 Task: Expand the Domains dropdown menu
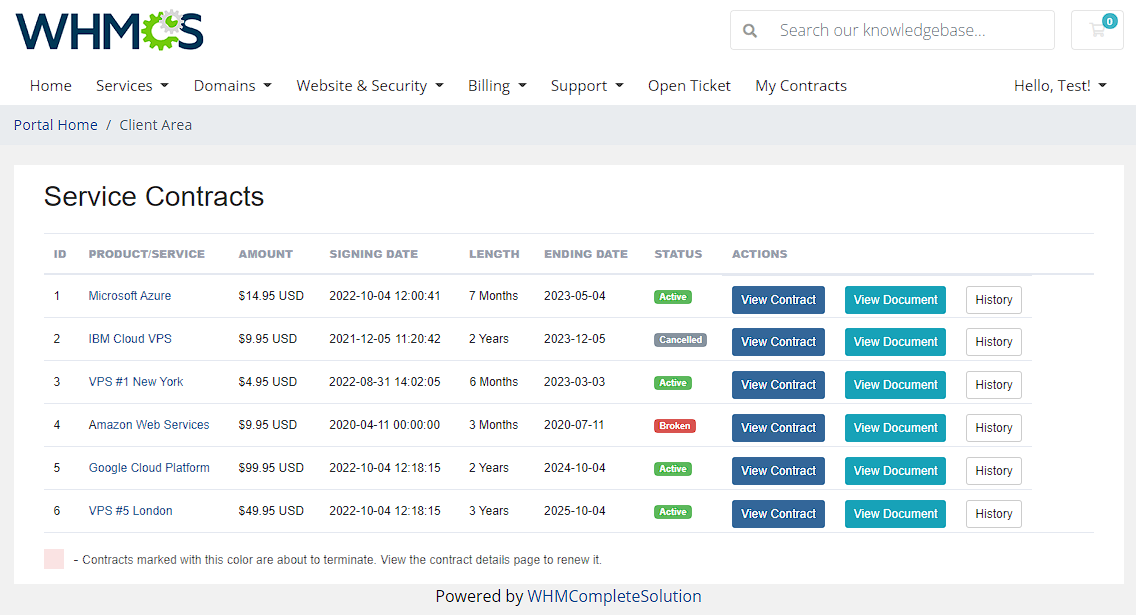pyautogui.click(x=233, y=85)
